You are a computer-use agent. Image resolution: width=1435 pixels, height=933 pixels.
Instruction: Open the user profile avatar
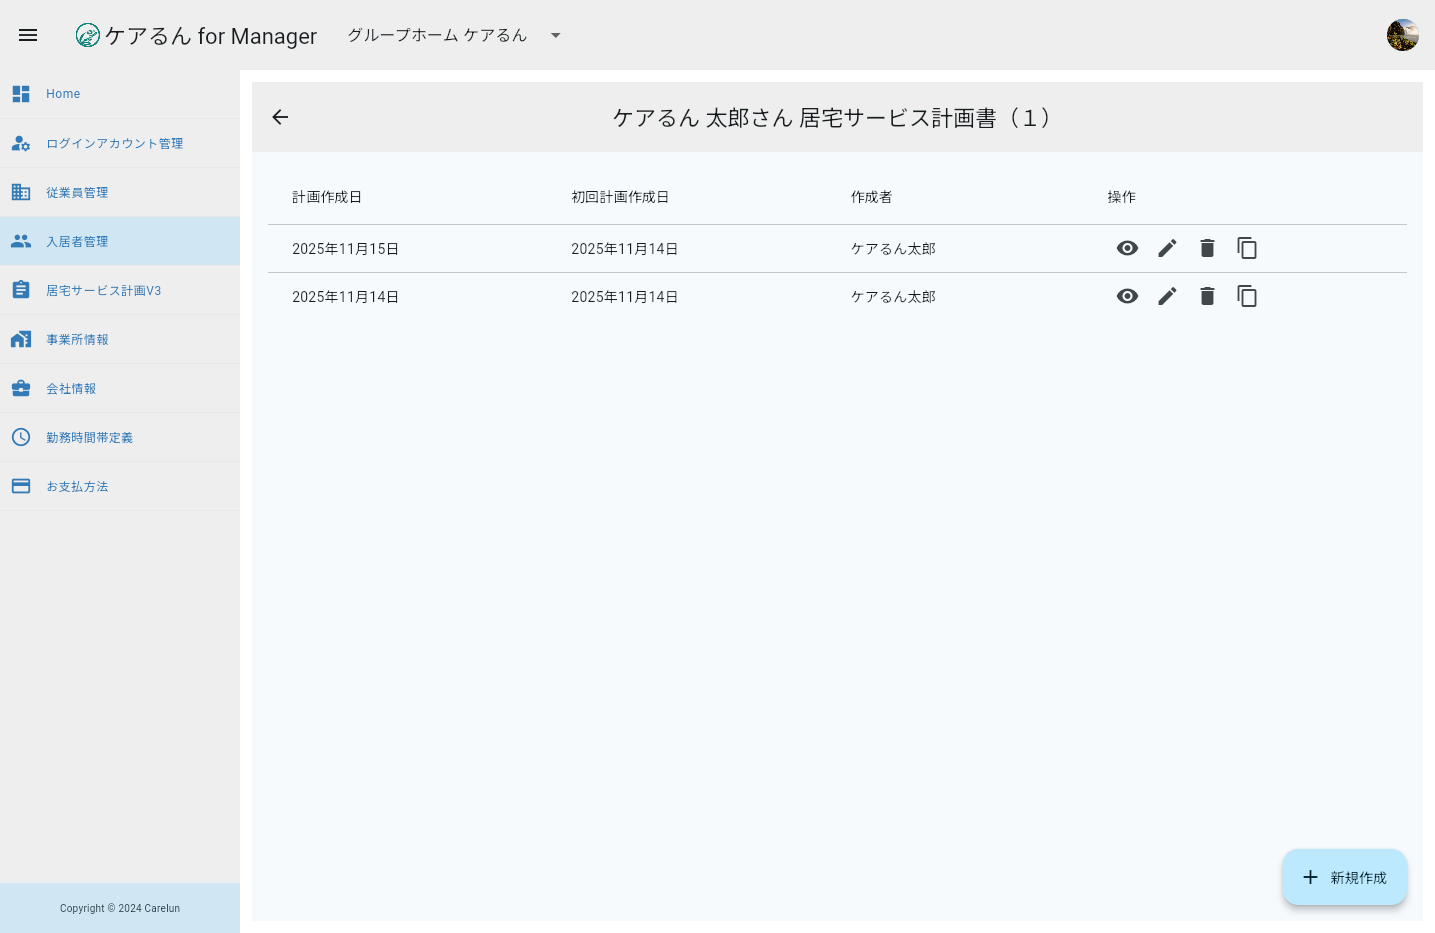[1402, 34]
